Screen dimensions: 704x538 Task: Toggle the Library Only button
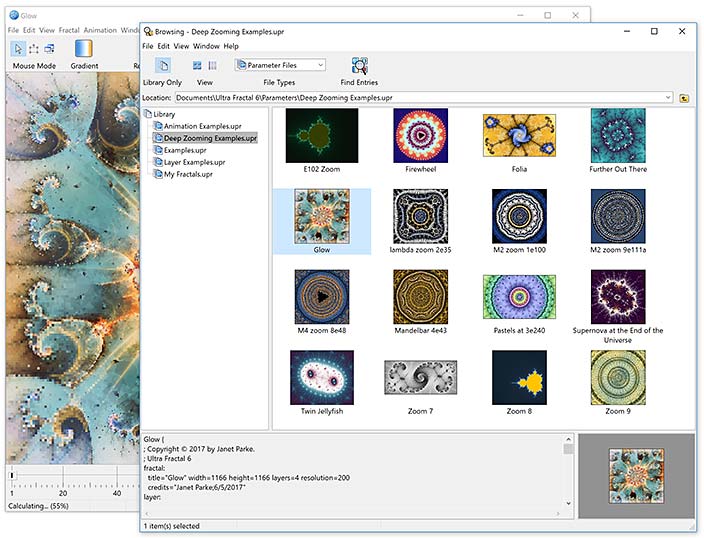(163, 66)
